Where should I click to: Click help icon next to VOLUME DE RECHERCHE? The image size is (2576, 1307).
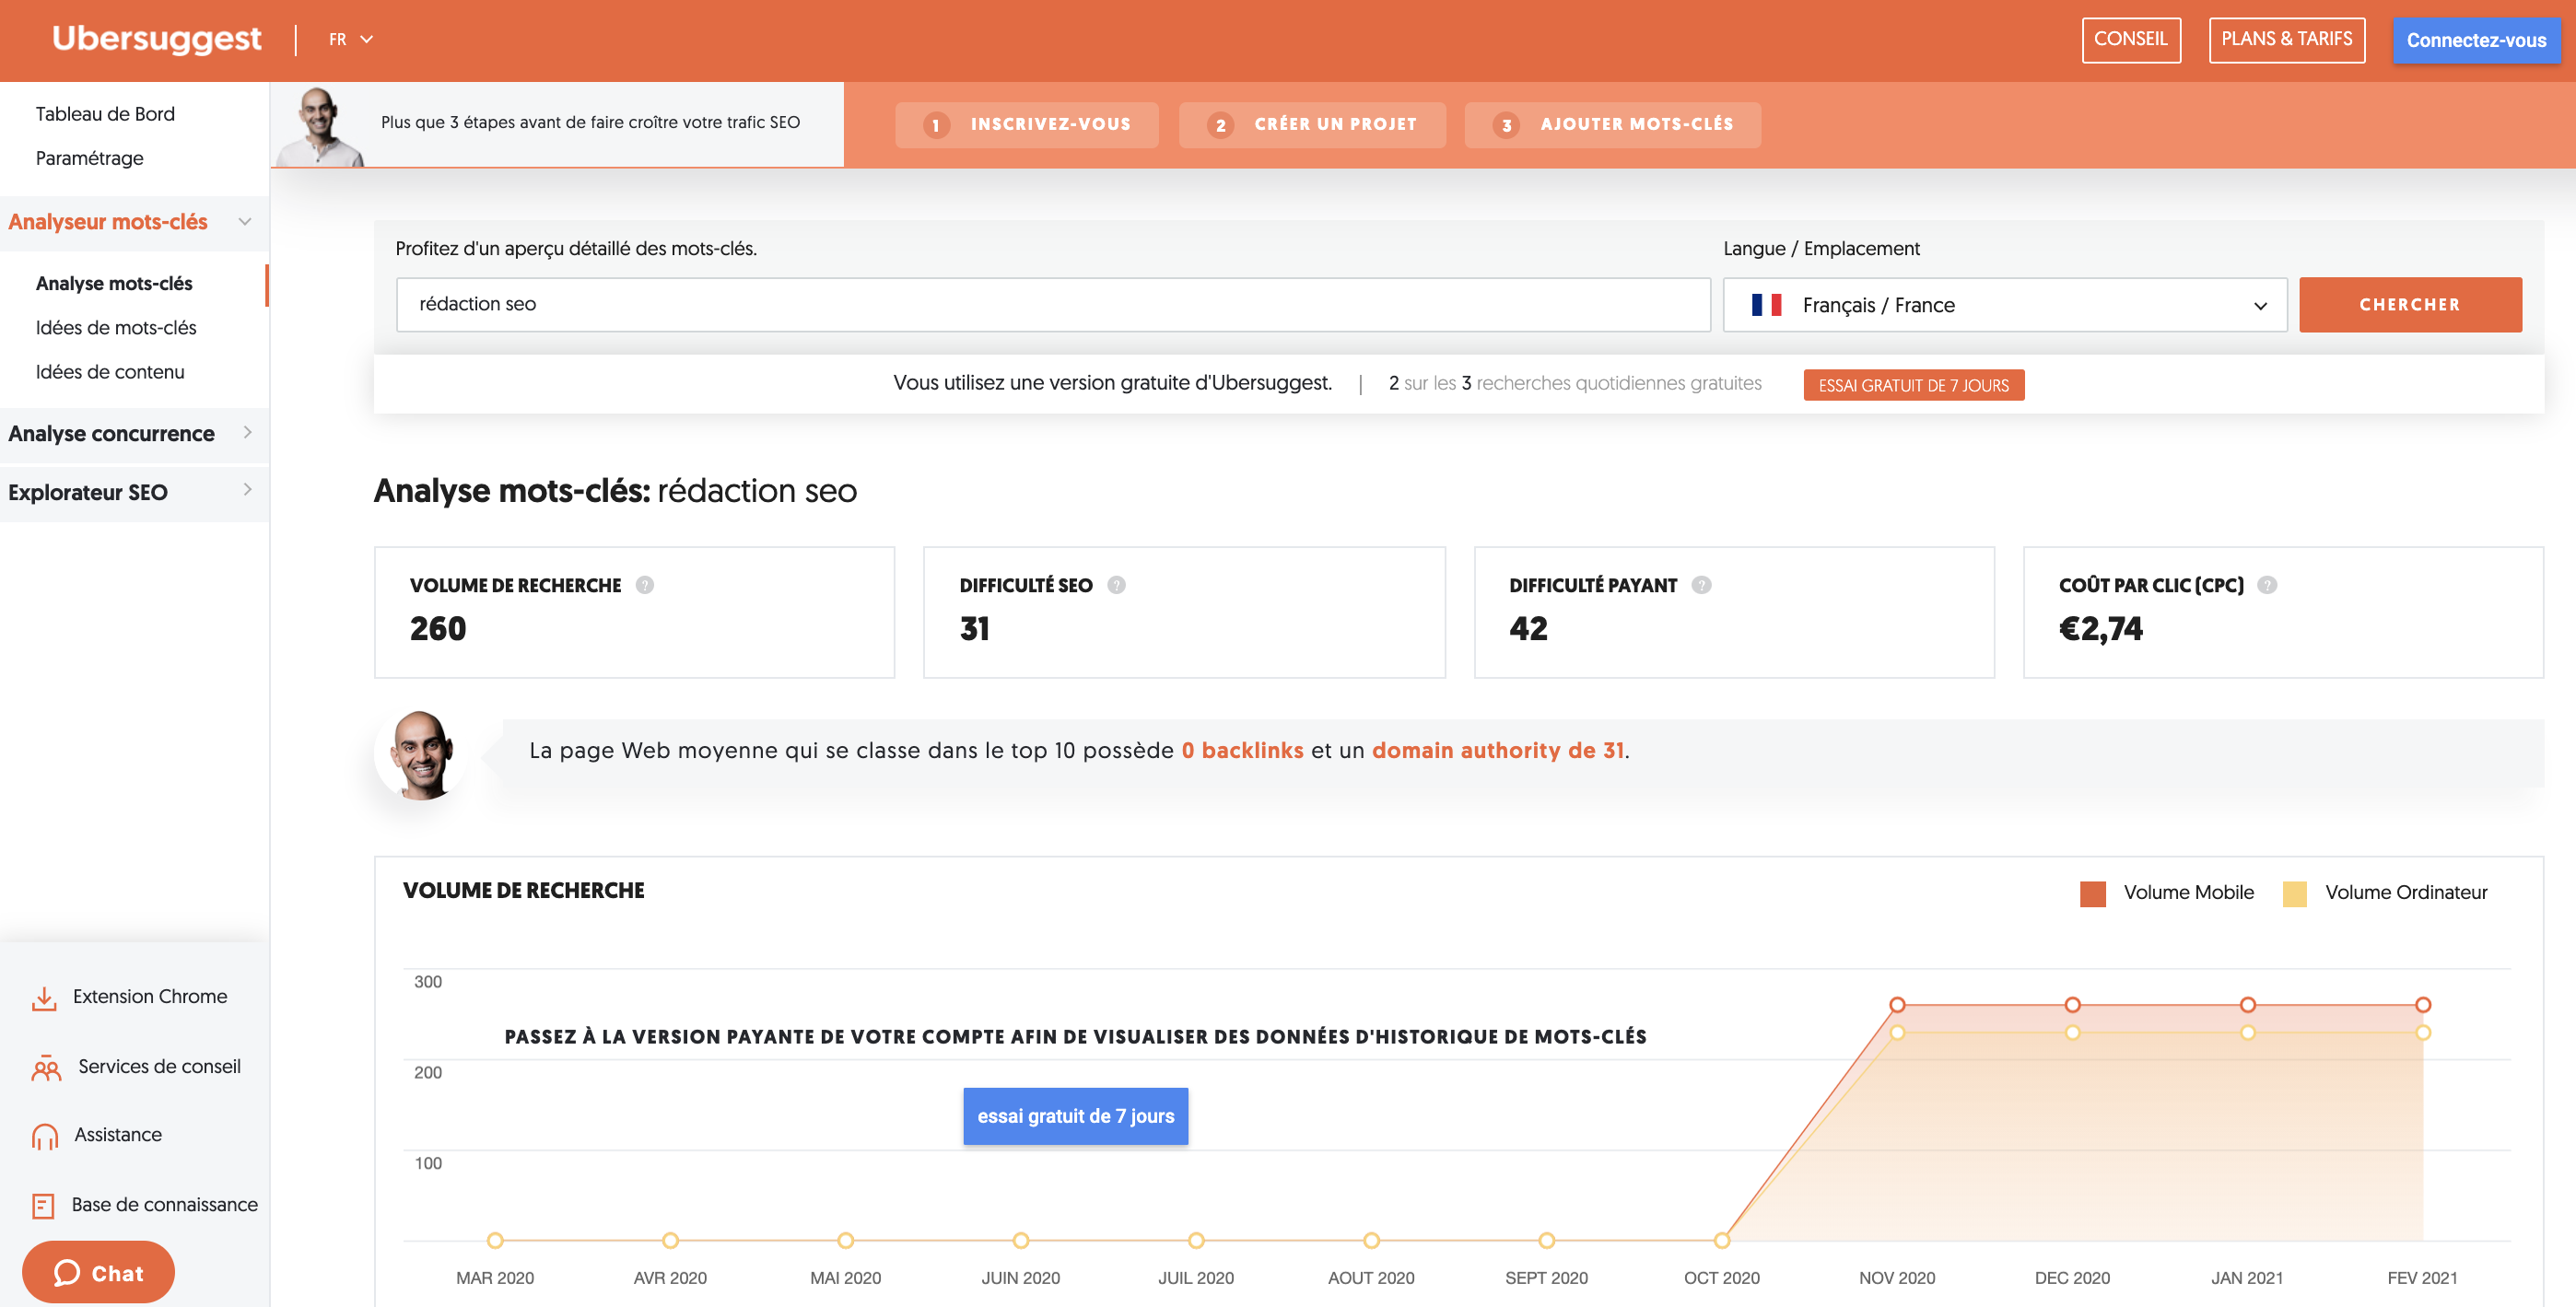click(x=645, y=585)
